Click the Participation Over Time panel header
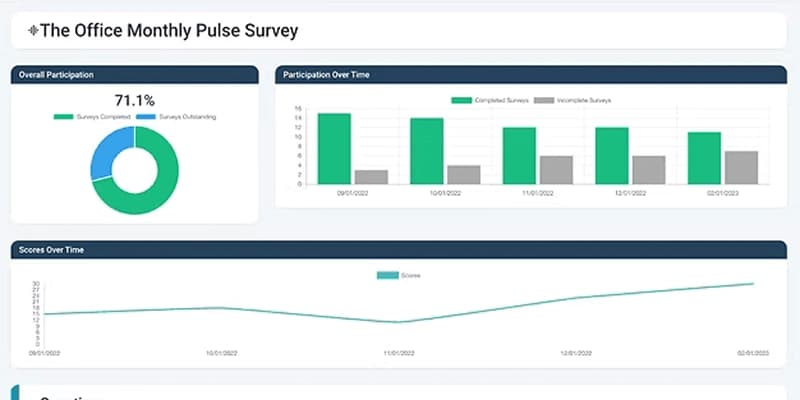This screenshot has width=800, height=400. tap(531, 75)
